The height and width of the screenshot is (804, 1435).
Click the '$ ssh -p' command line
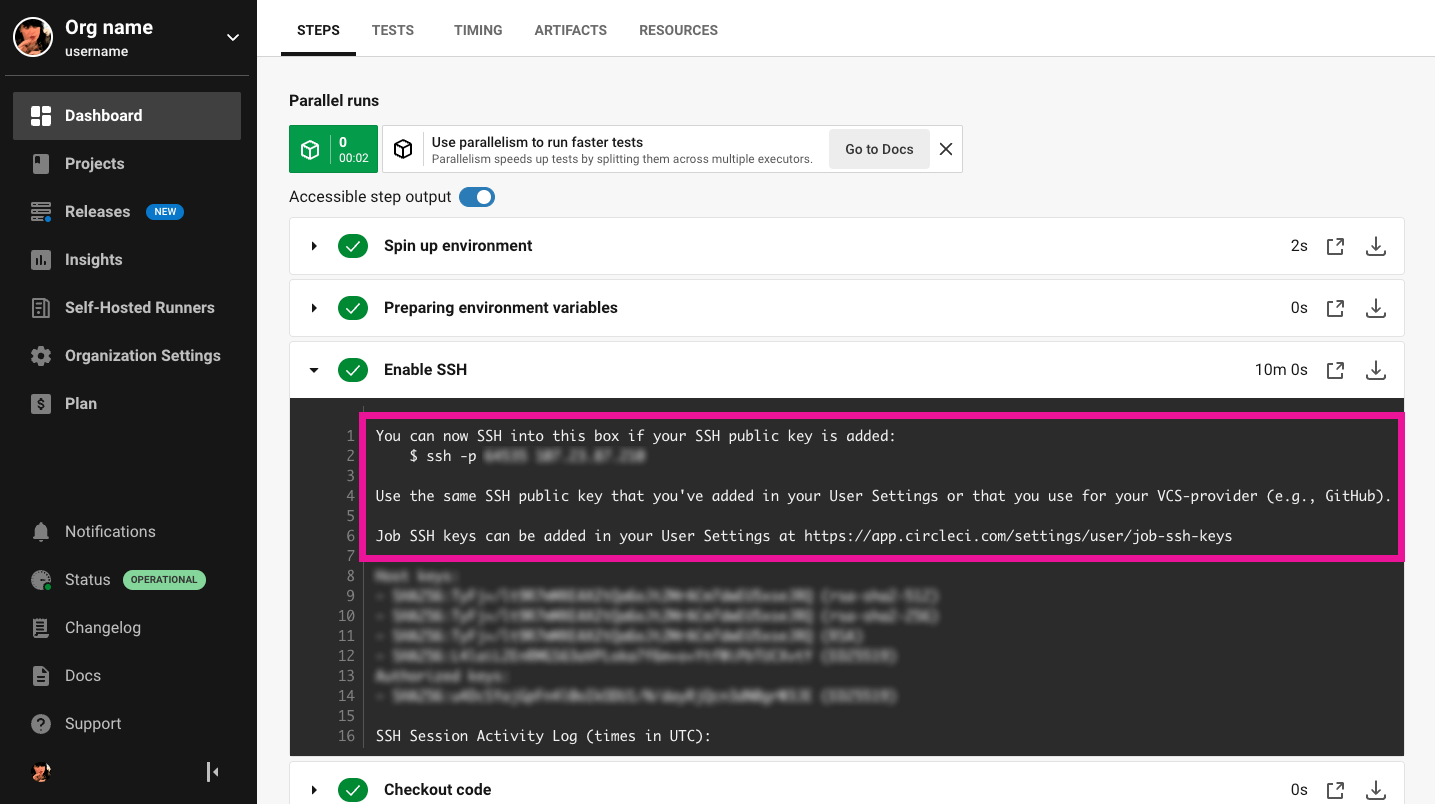443,456
